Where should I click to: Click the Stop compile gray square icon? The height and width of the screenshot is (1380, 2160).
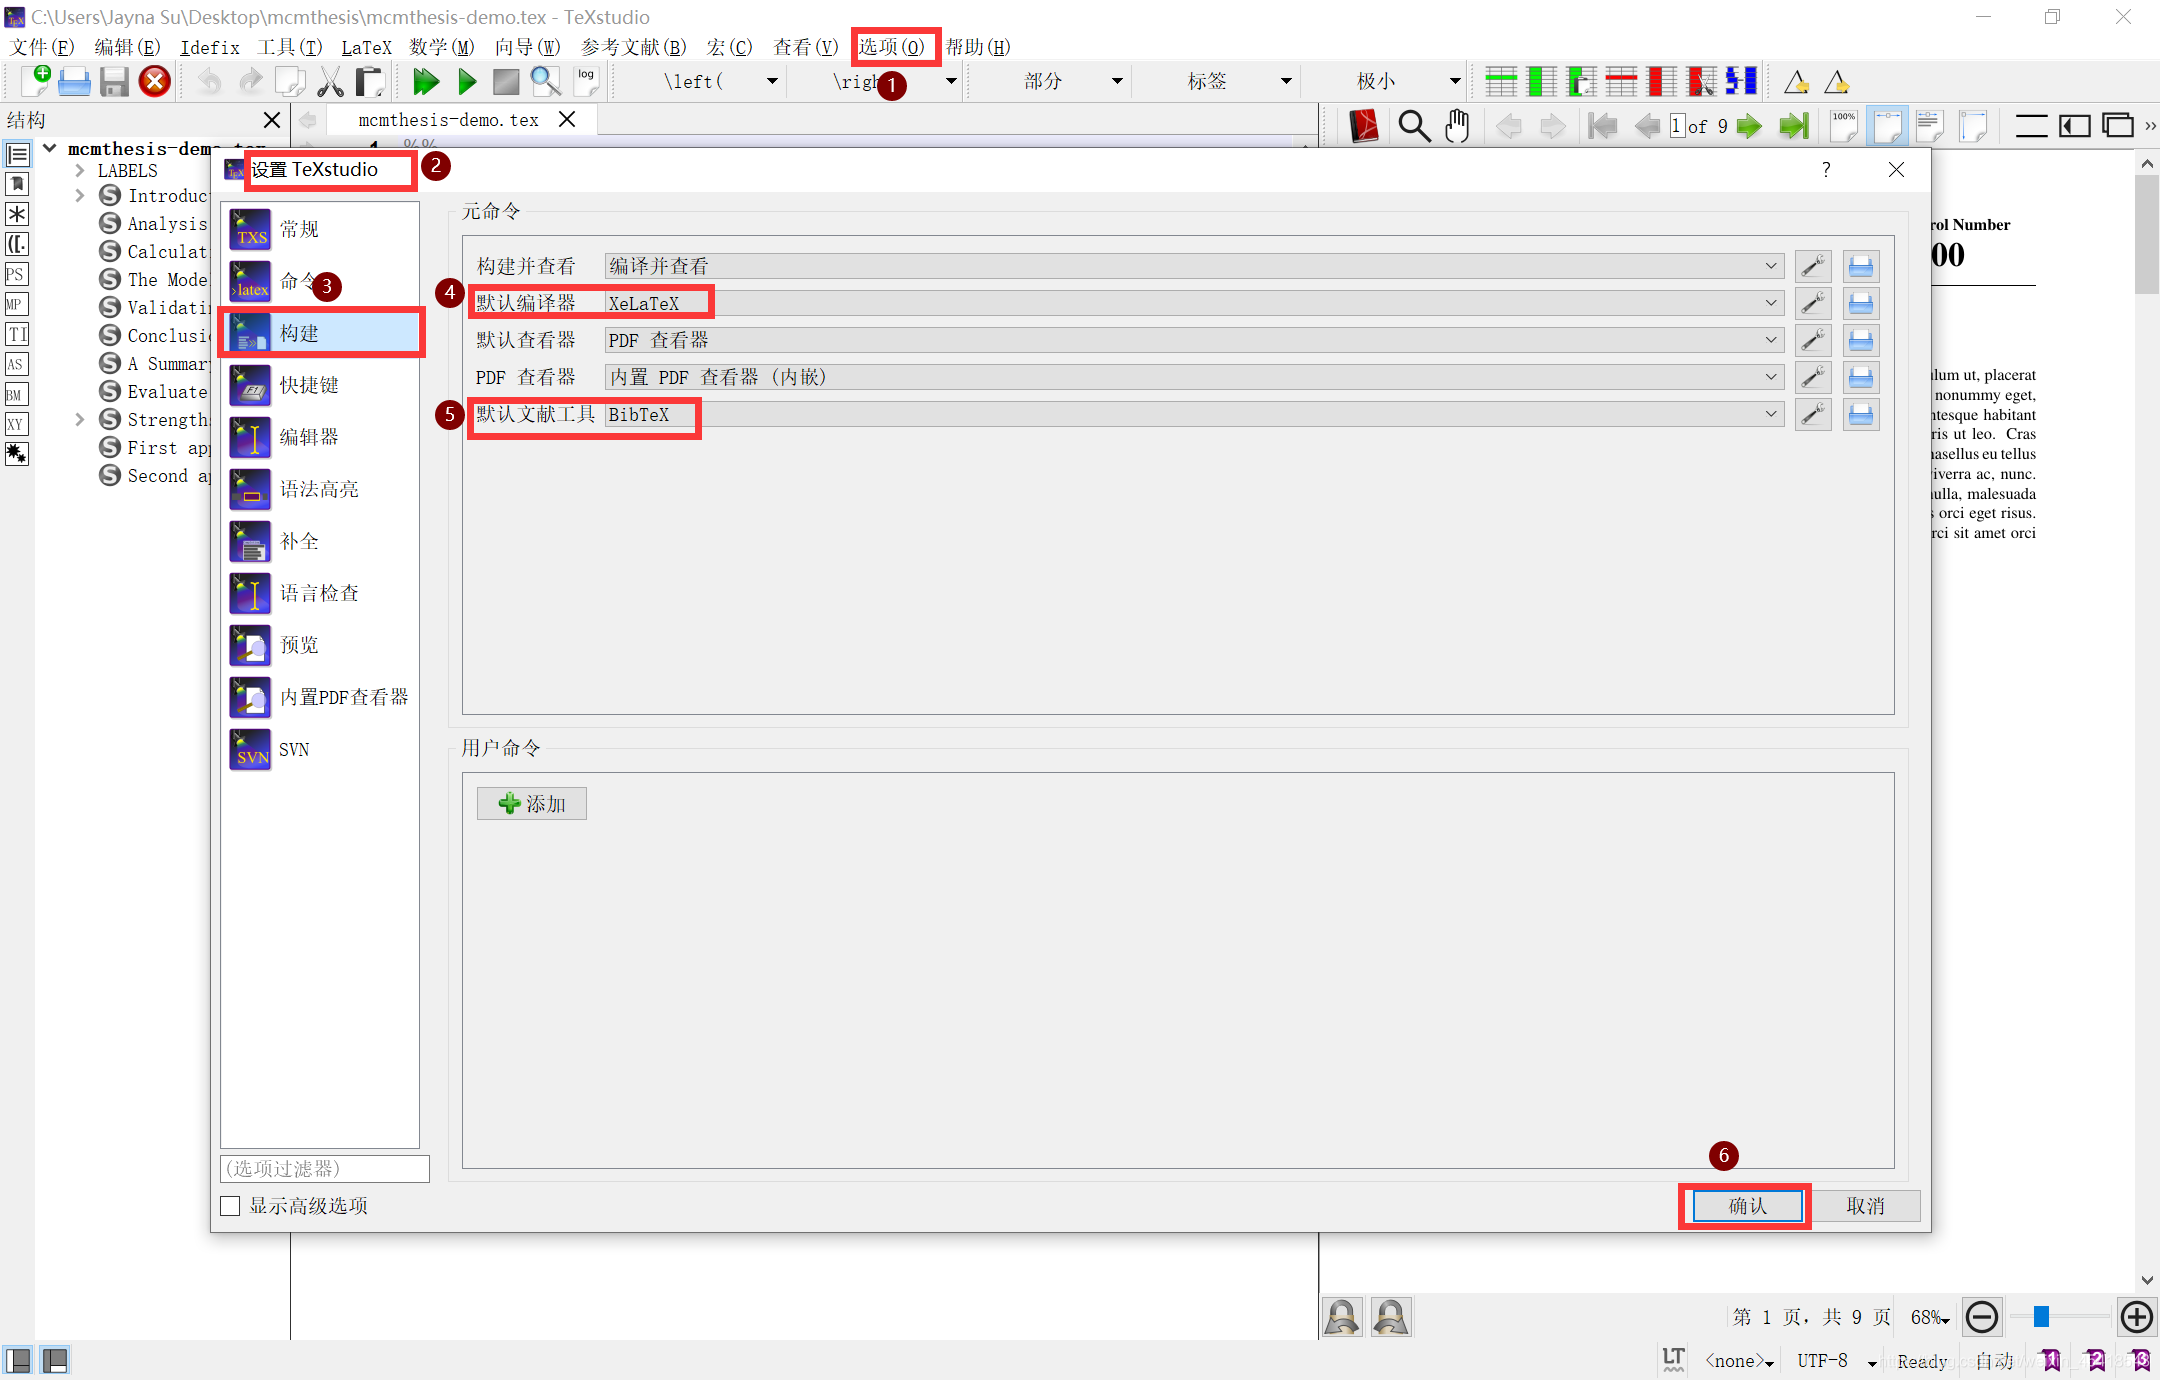point(506,81)
